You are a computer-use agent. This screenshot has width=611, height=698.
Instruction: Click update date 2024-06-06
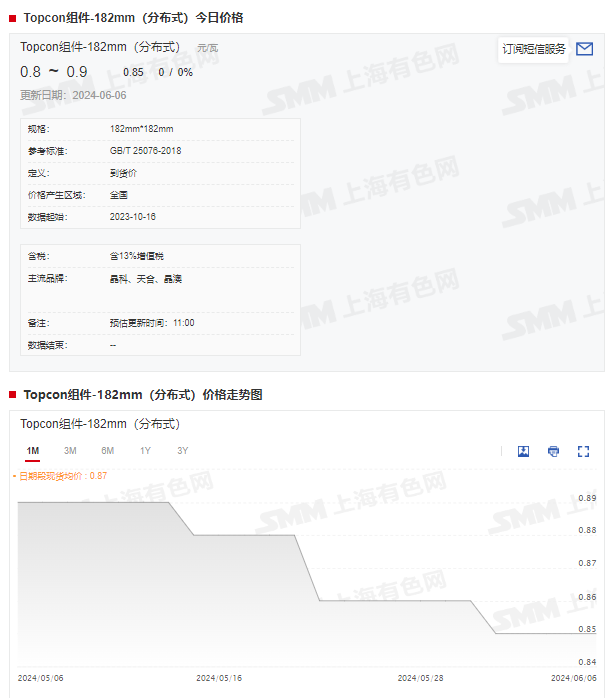pos(99,95)
